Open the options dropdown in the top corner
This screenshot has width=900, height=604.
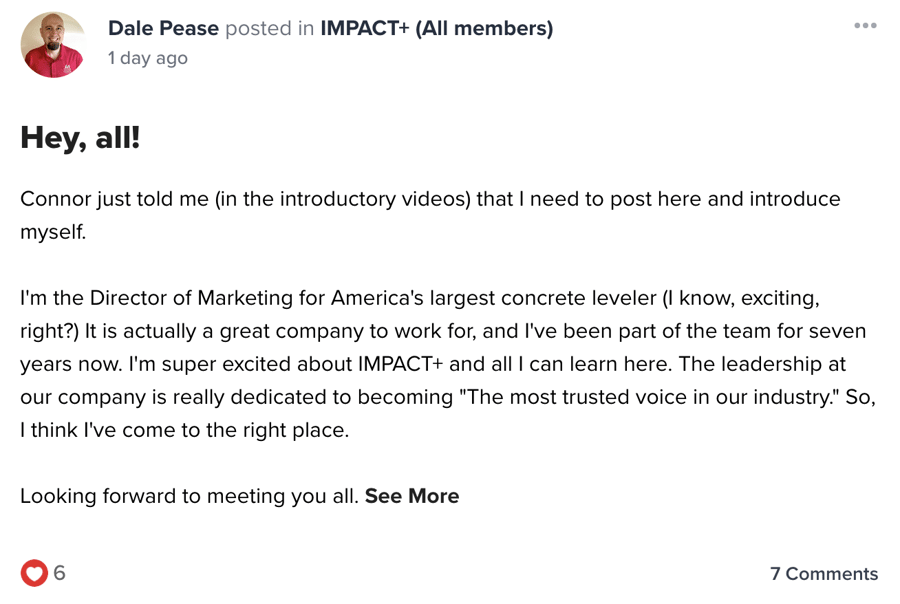click(866, 26)
